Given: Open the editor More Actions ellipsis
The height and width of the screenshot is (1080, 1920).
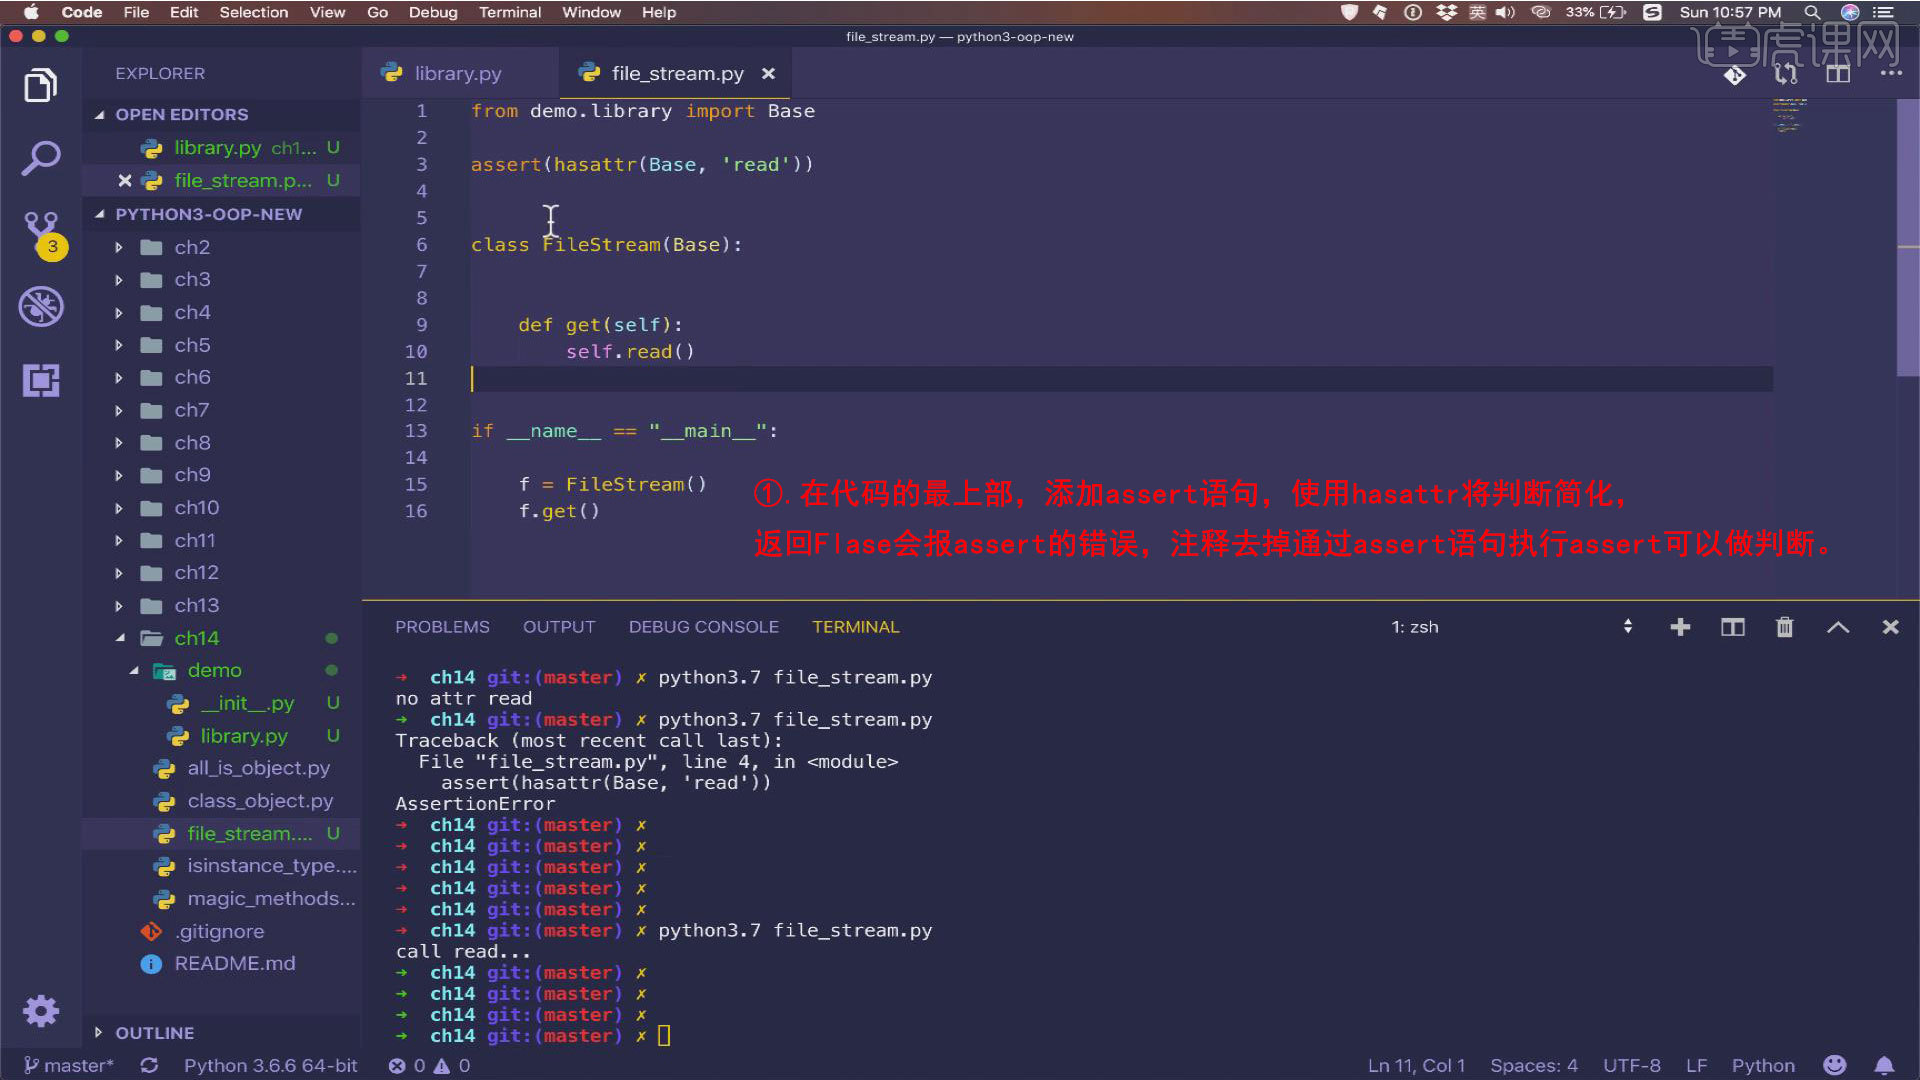Looking at the screenshot, I should tap(1891, 73).
